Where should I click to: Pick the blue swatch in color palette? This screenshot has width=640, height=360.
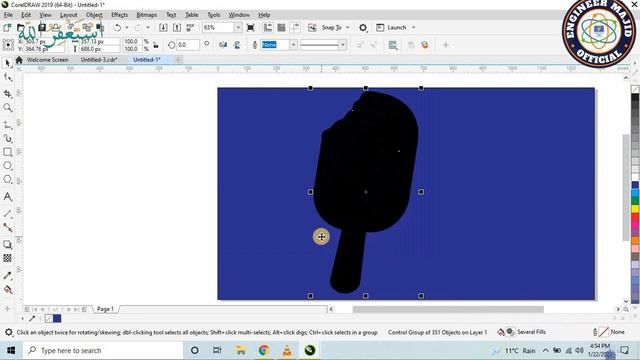pos(635,185)
